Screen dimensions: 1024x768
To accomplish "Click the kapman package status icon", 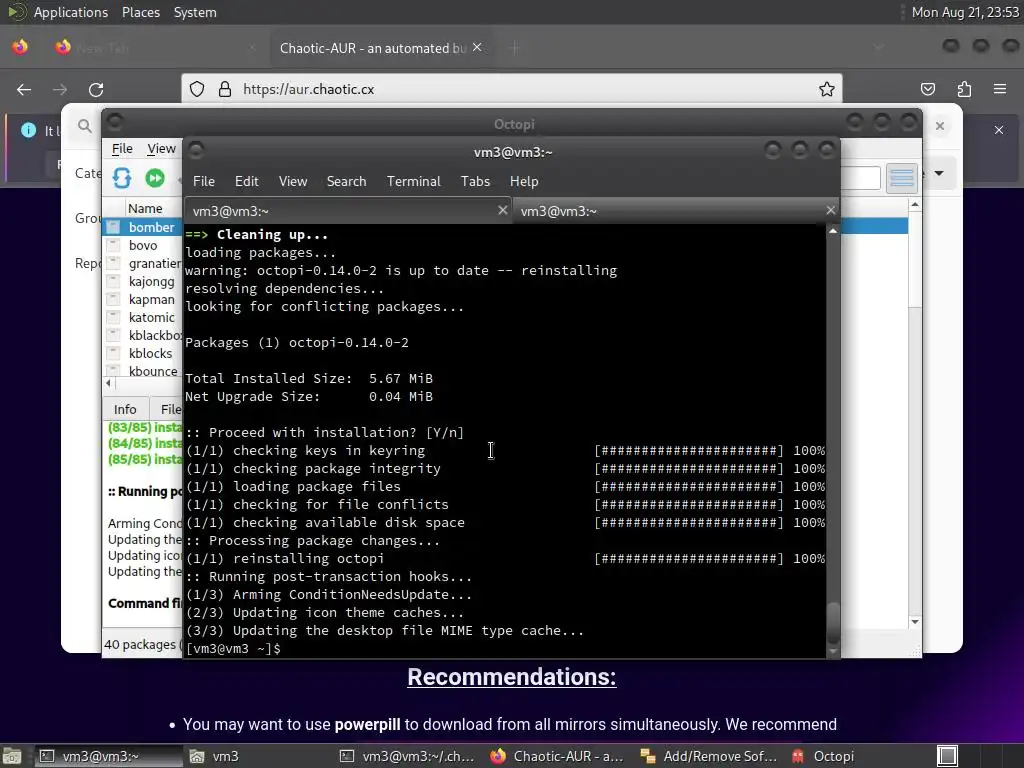I will [114, 299].
